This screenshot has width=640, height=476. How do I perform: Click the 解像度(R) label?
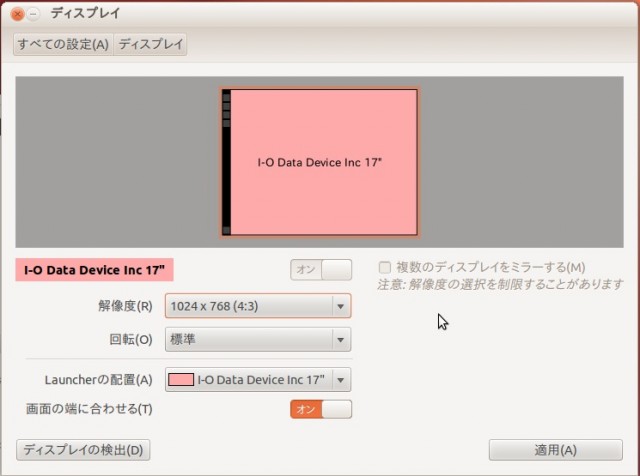(x=125, y=306)
